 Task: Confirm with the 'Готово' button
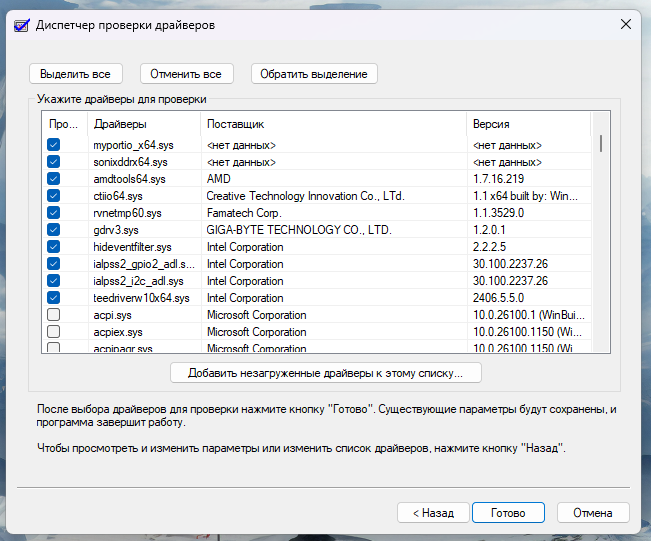click(x=508, y=513)
